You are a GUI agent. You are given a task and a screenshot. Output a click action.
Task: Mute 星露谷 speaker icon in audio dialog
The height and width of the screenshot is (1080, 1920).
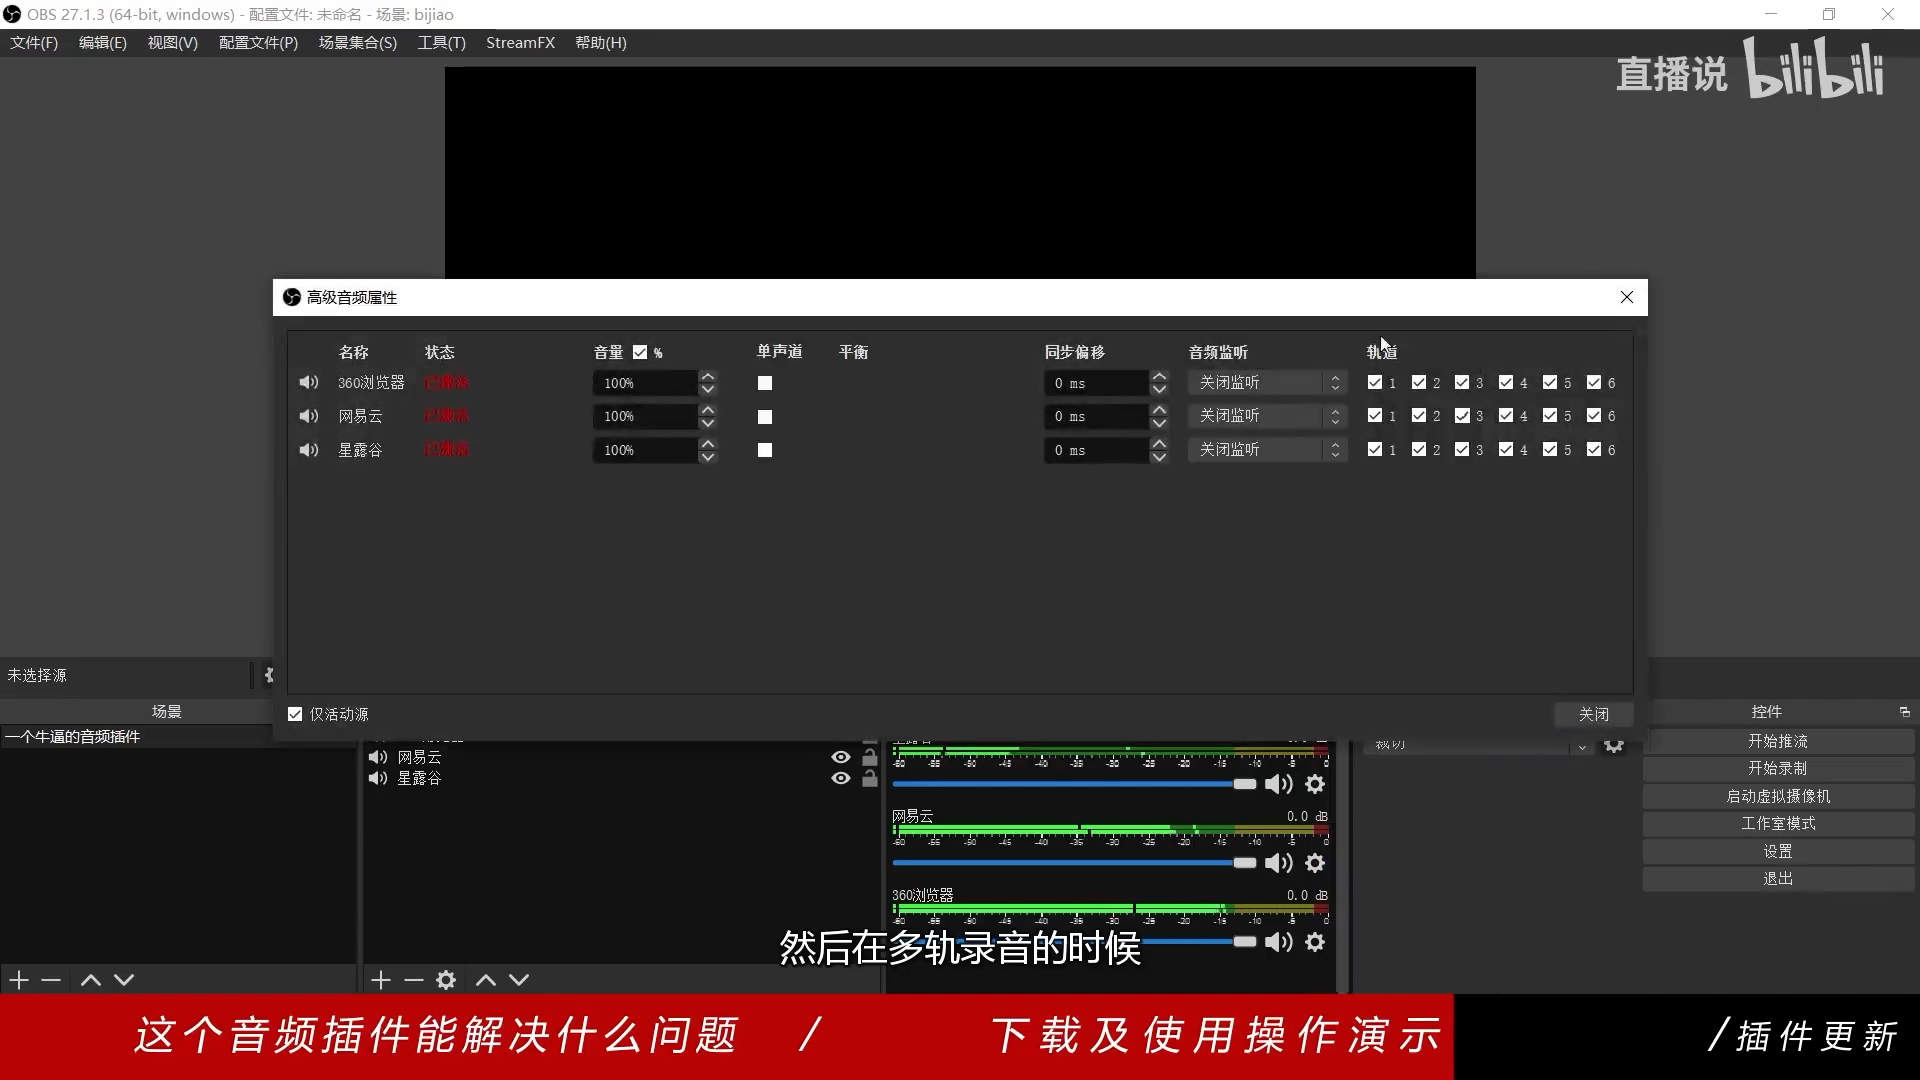(309, 450)
